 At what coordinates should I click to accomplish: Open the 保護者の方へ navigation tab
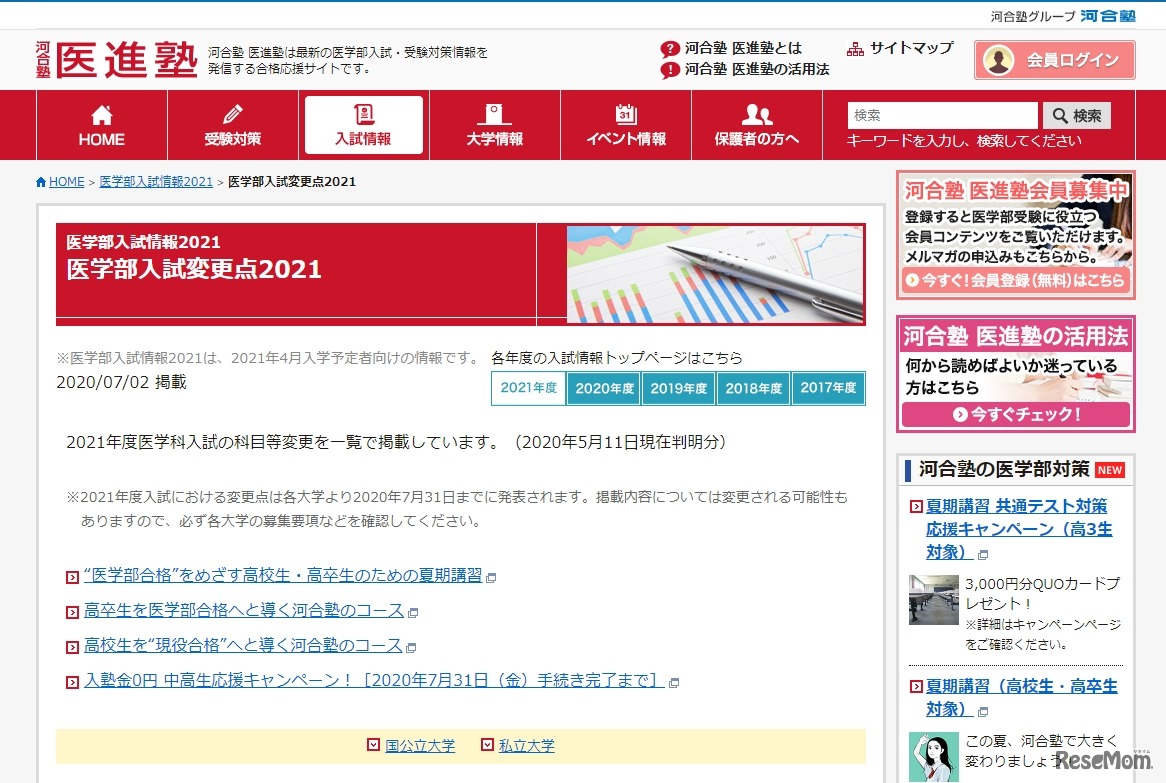756,125
